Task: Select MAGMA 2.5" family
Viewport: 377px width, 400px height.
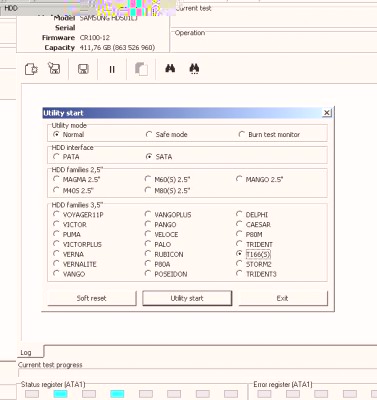Action: point(56,179)
